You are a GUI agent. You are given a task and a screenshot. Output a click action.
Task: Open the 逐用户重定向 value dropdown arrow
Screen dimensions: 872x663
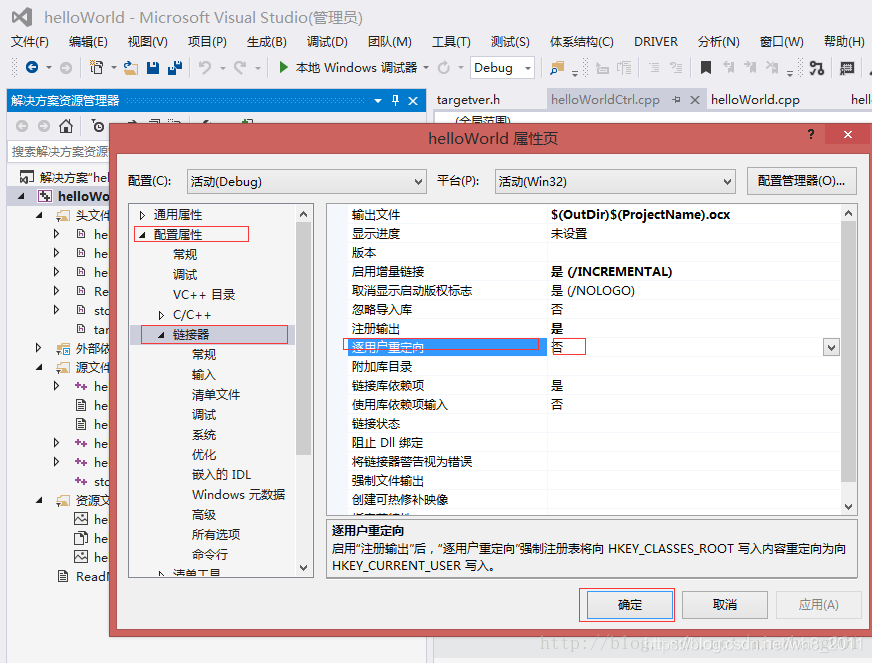click(831, 348)
